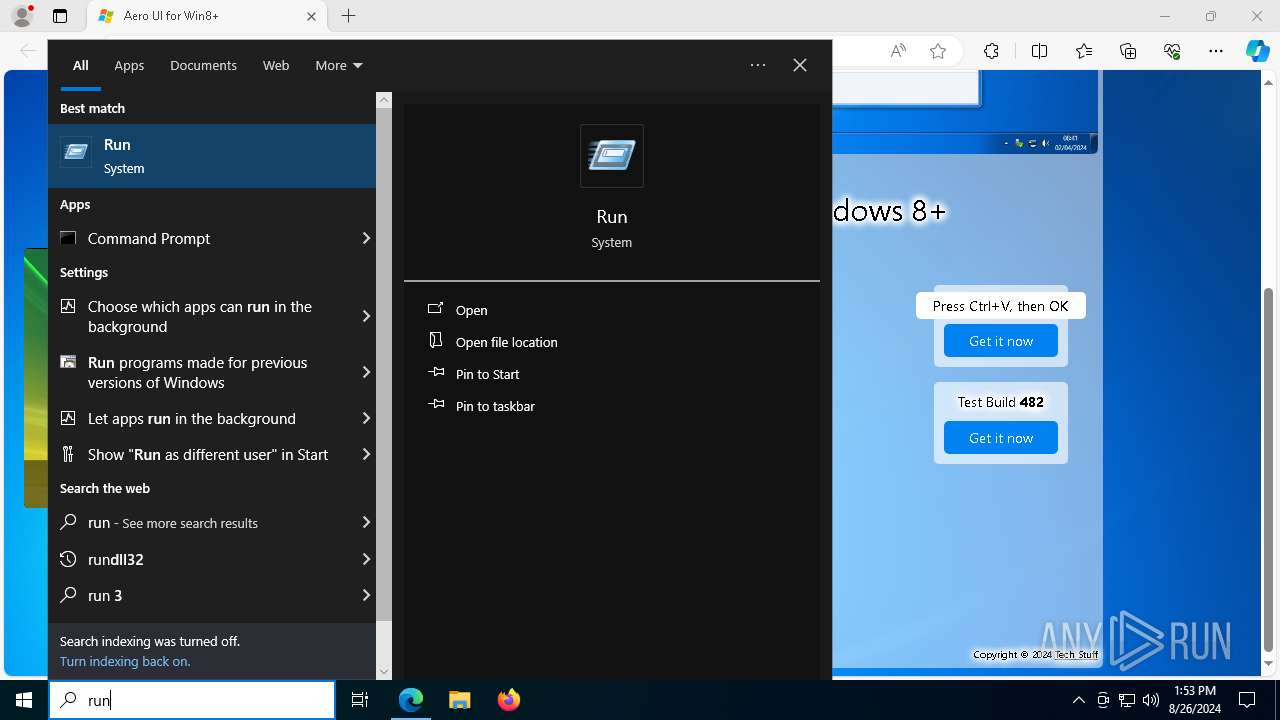
Task: Click Open file location icon
Action: 436,341
